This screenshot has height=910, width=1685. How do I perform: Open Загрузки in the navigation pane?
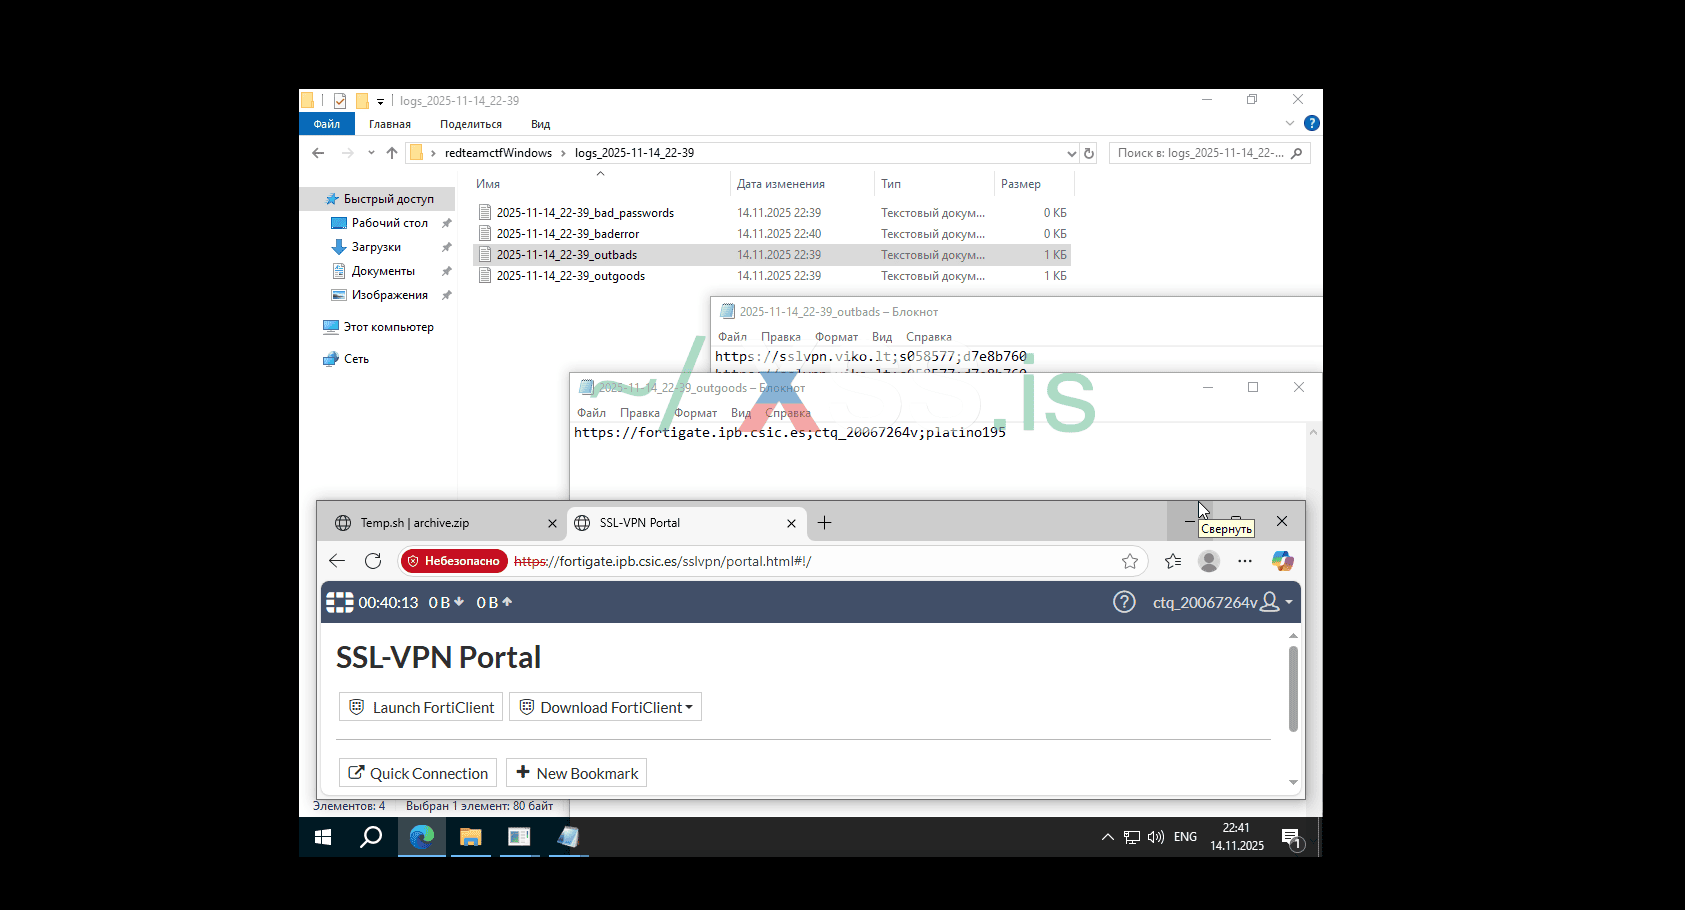(376, 247)
